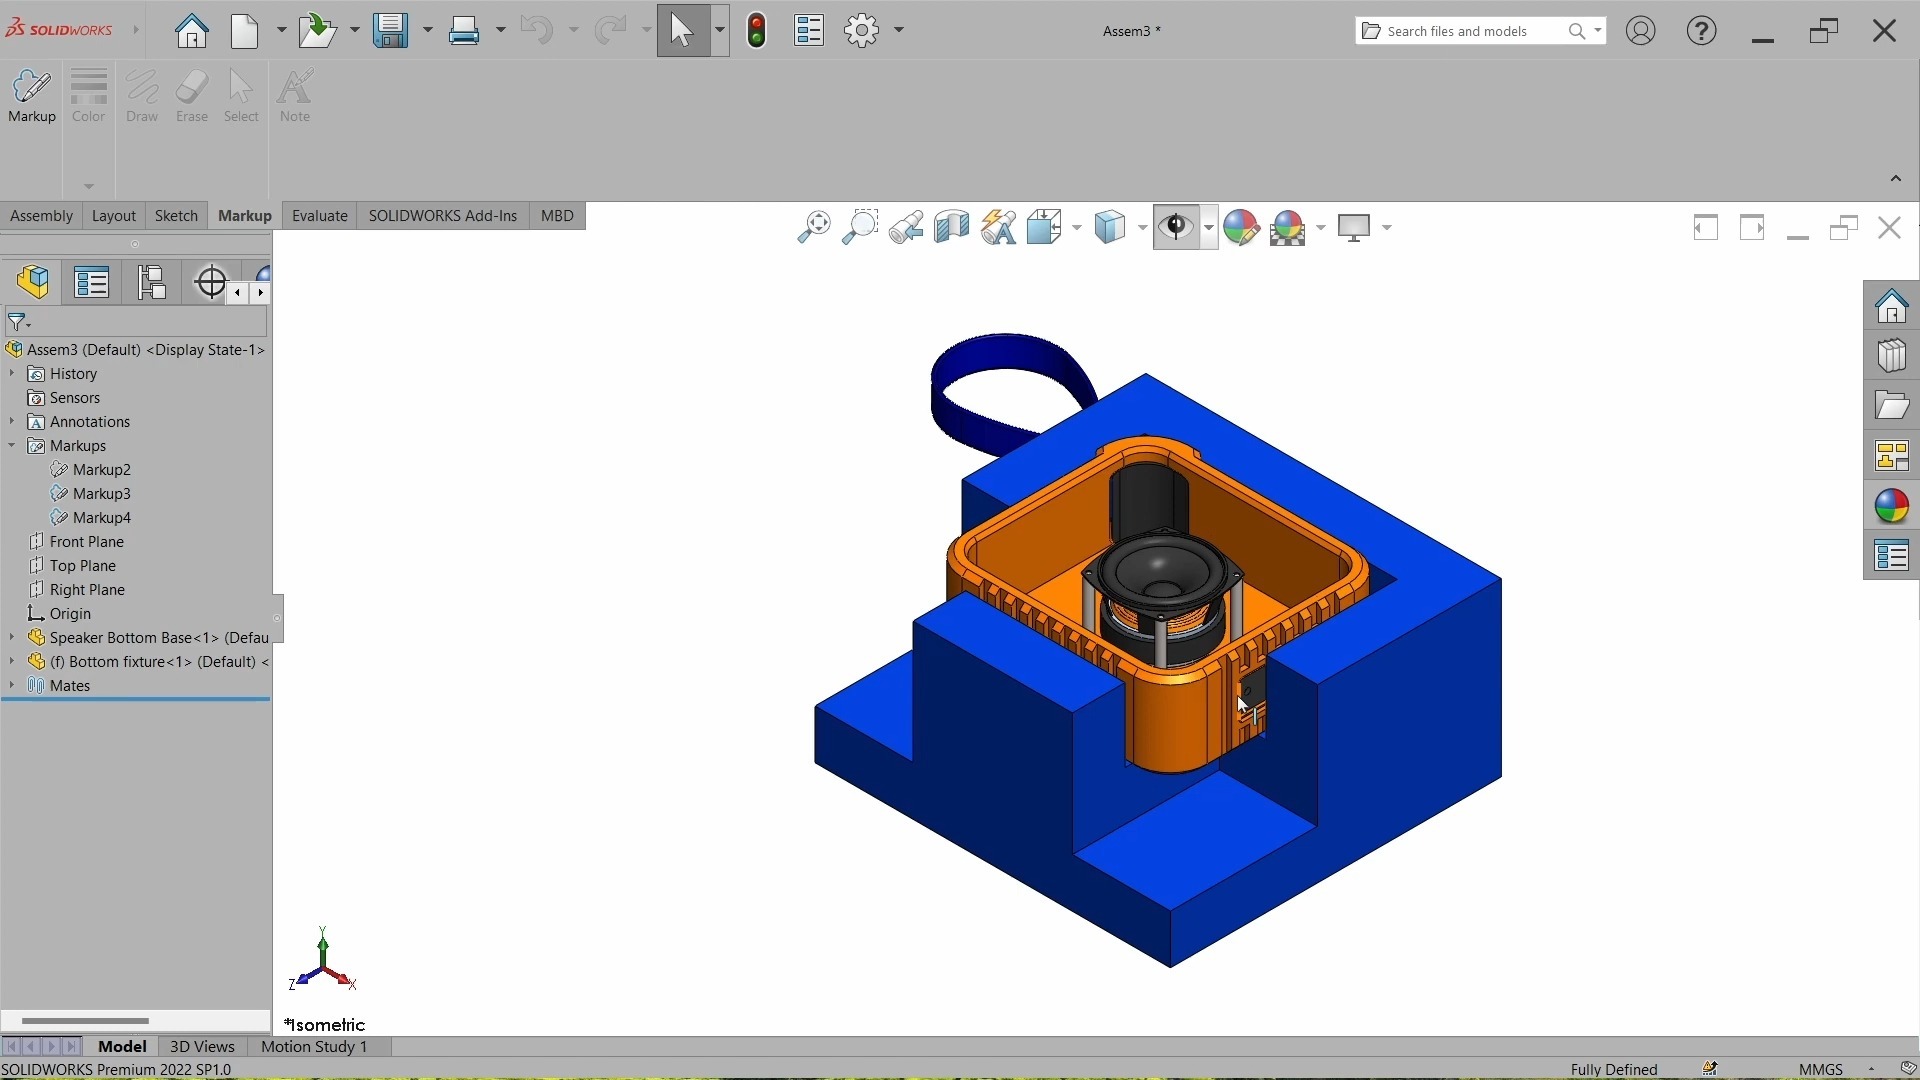
Task: Collapse the ribbon with the chevron
Action: (1896, 179)
